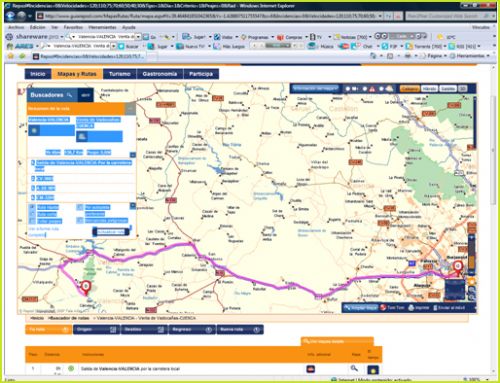This screenshot has width=500, height=383.
Task: Click the Tom Tom icon below map
Action: (383, 307)
